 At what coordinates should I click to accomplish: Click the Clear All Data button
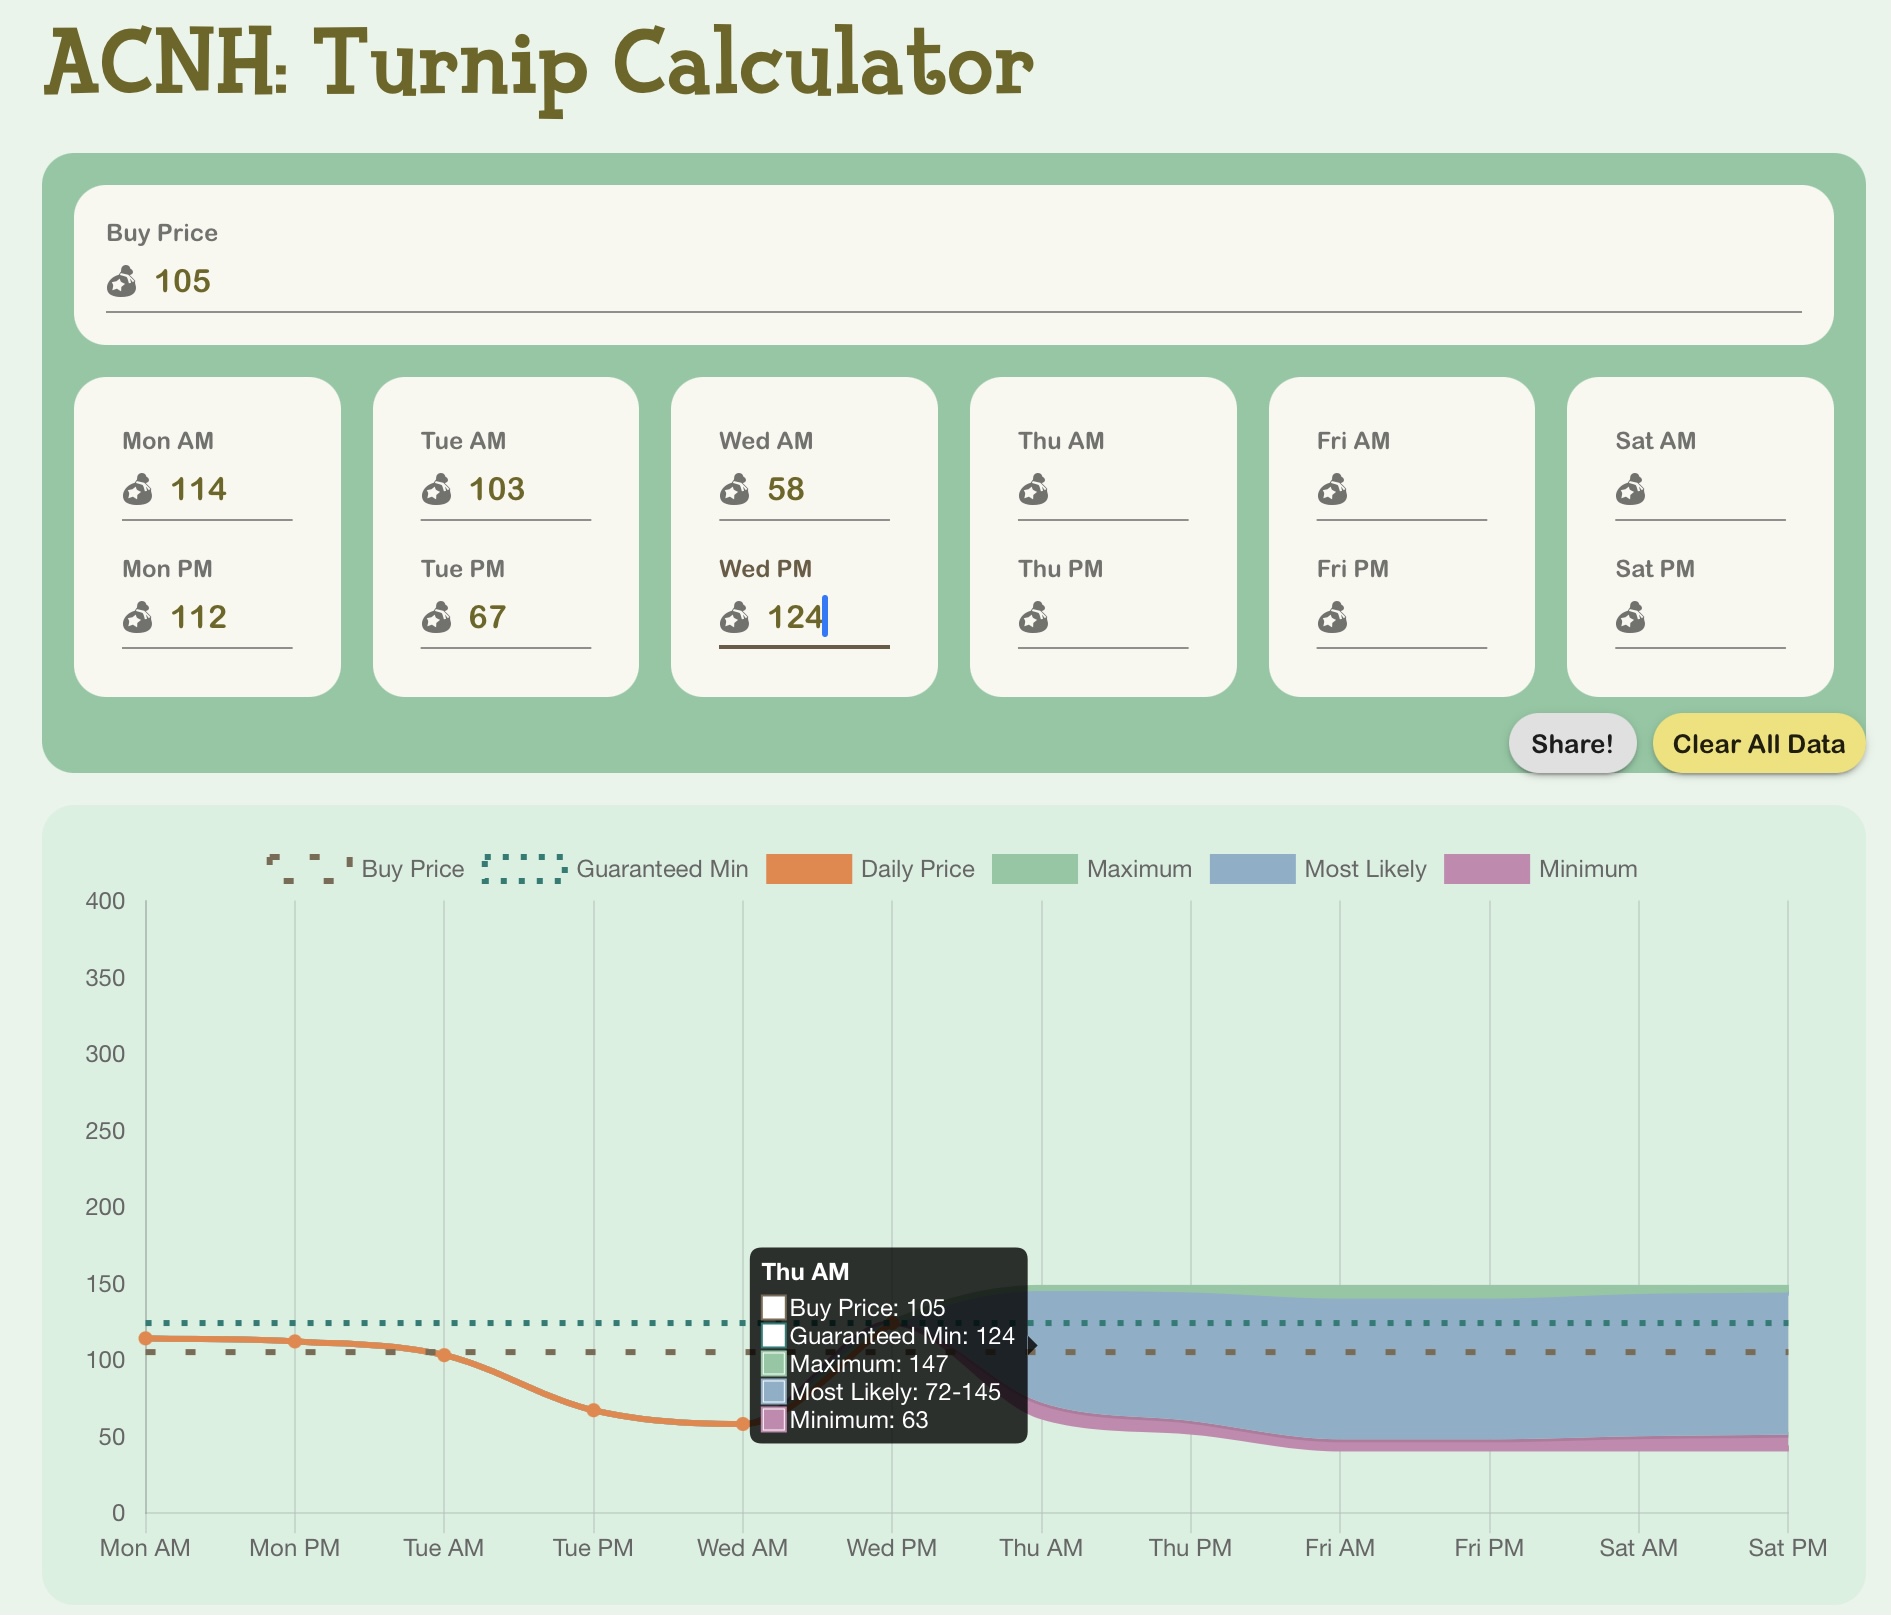1758,744
